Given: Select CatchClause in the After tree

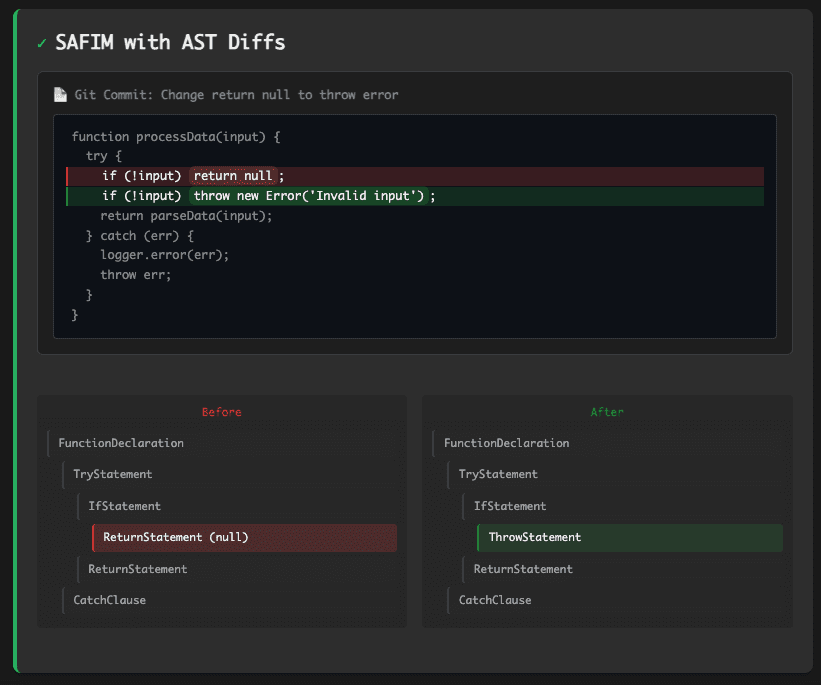Looking at the screenshot, I should pos(495,600).
